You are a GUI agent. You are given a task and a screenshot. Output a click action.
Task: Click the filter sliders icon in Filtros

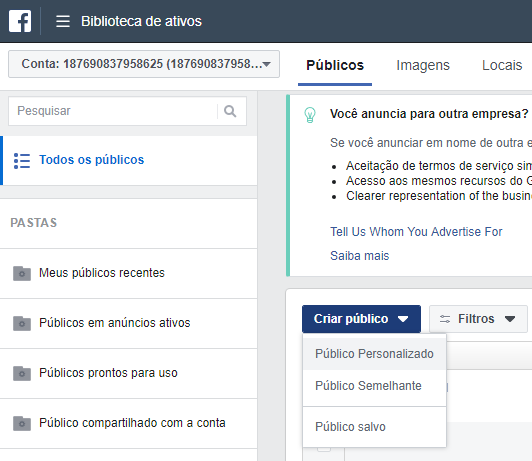(x=445, y=319)
